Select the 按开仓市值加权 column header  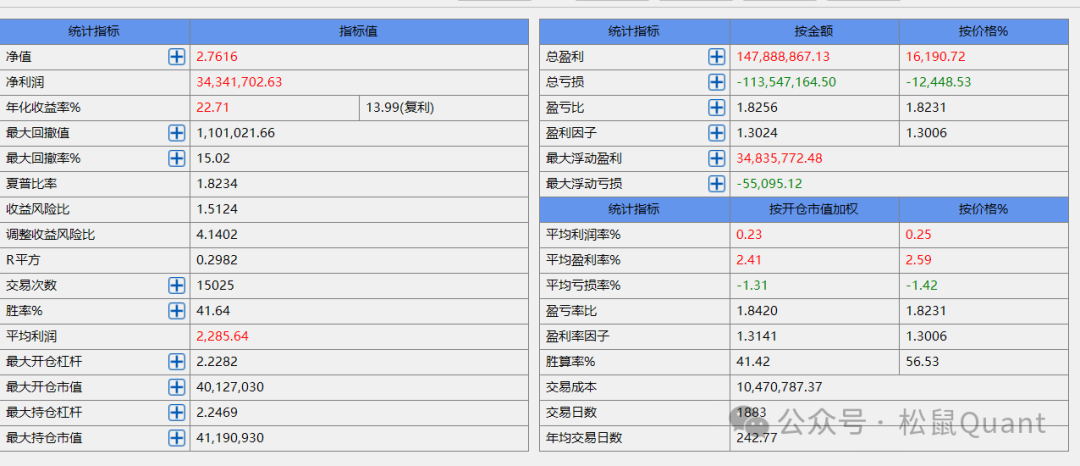pos(814,209)
